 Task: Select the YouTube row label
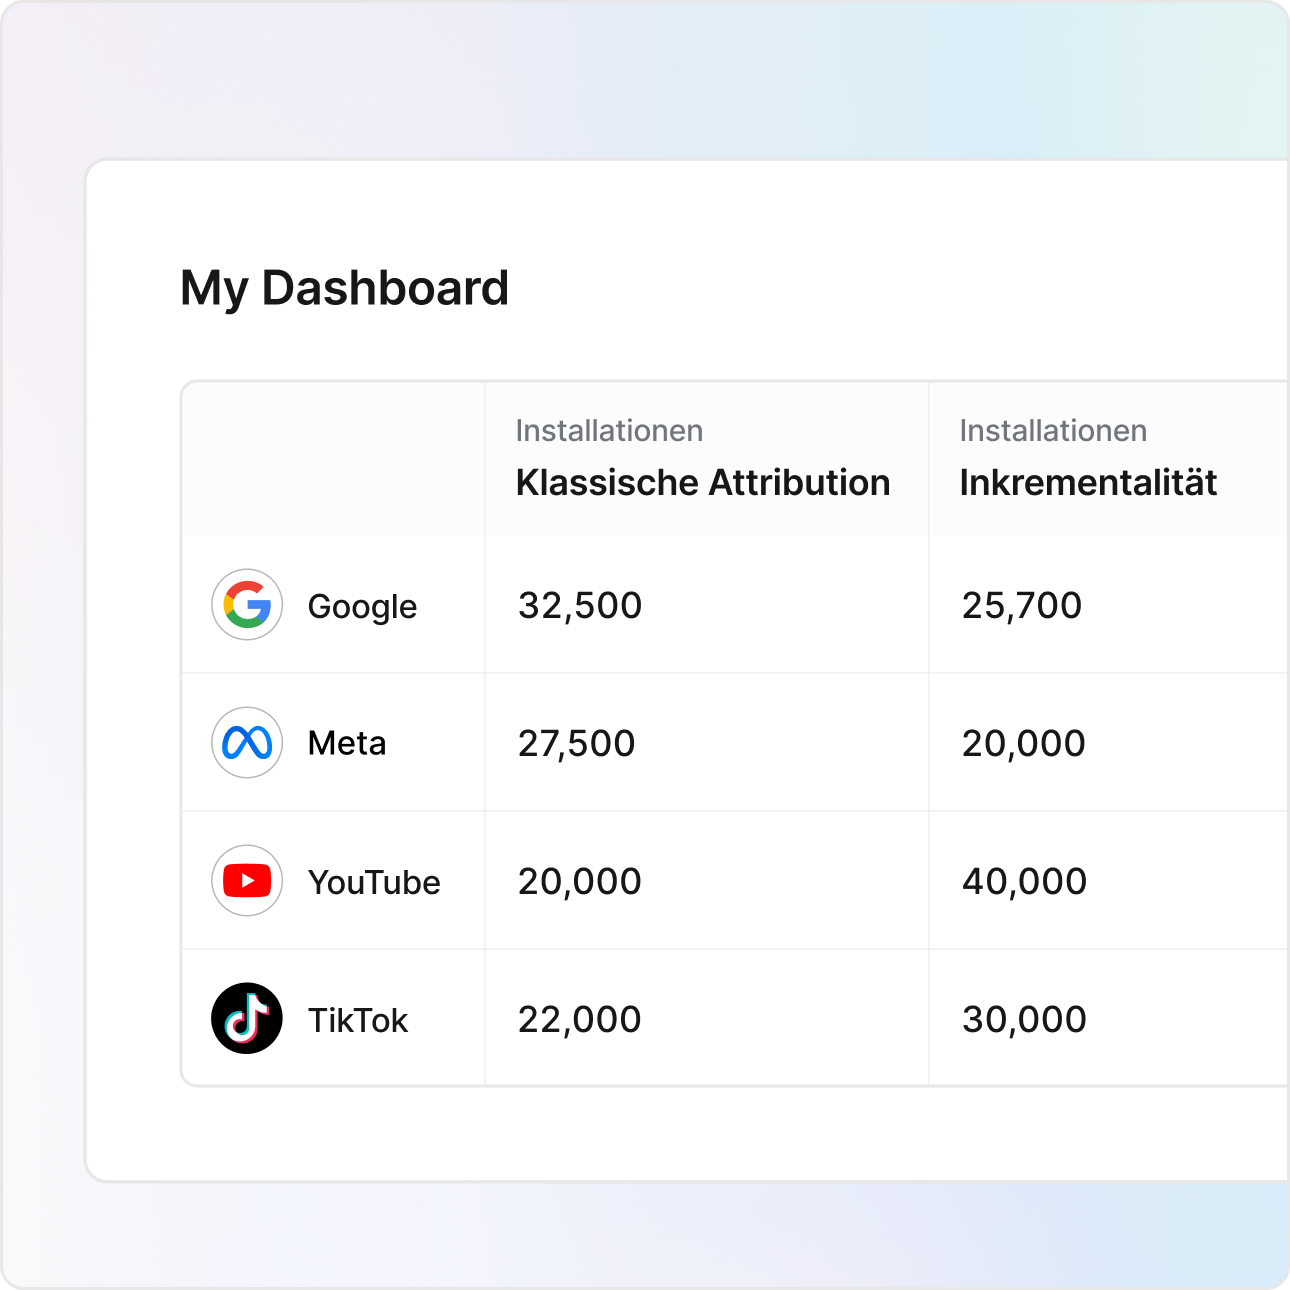pos(374,882)
